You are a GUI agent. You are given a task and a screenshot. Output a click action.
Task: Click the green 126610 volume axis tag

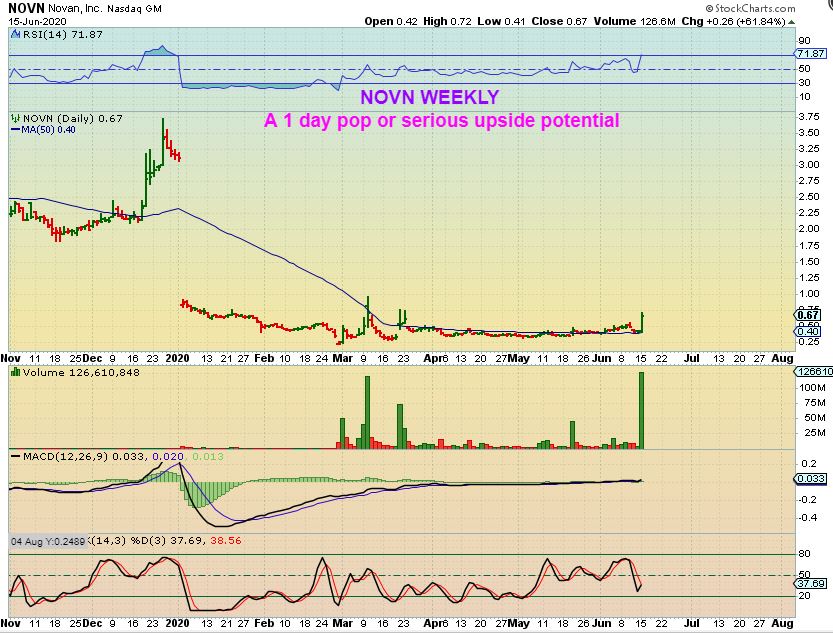pyautogui.click(x=810, y=372)
